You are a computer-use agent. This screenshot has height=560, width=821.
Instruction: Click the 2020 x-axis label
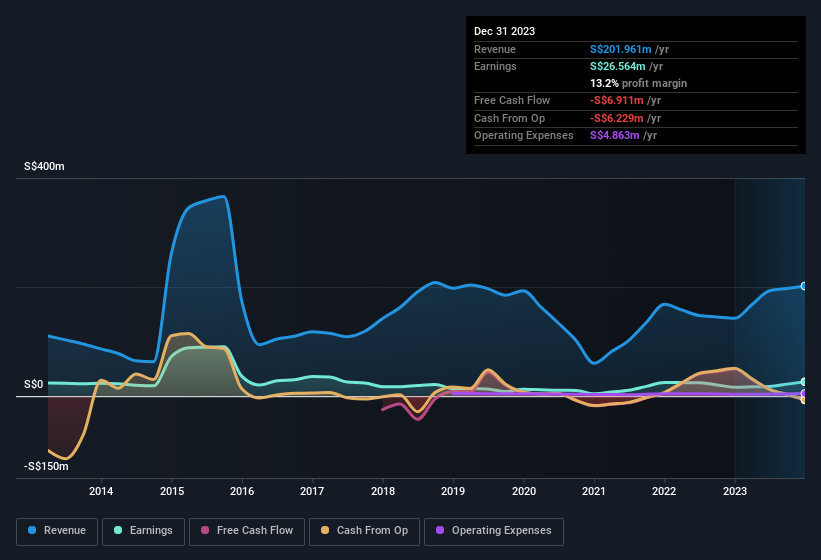tap(524, 491)
